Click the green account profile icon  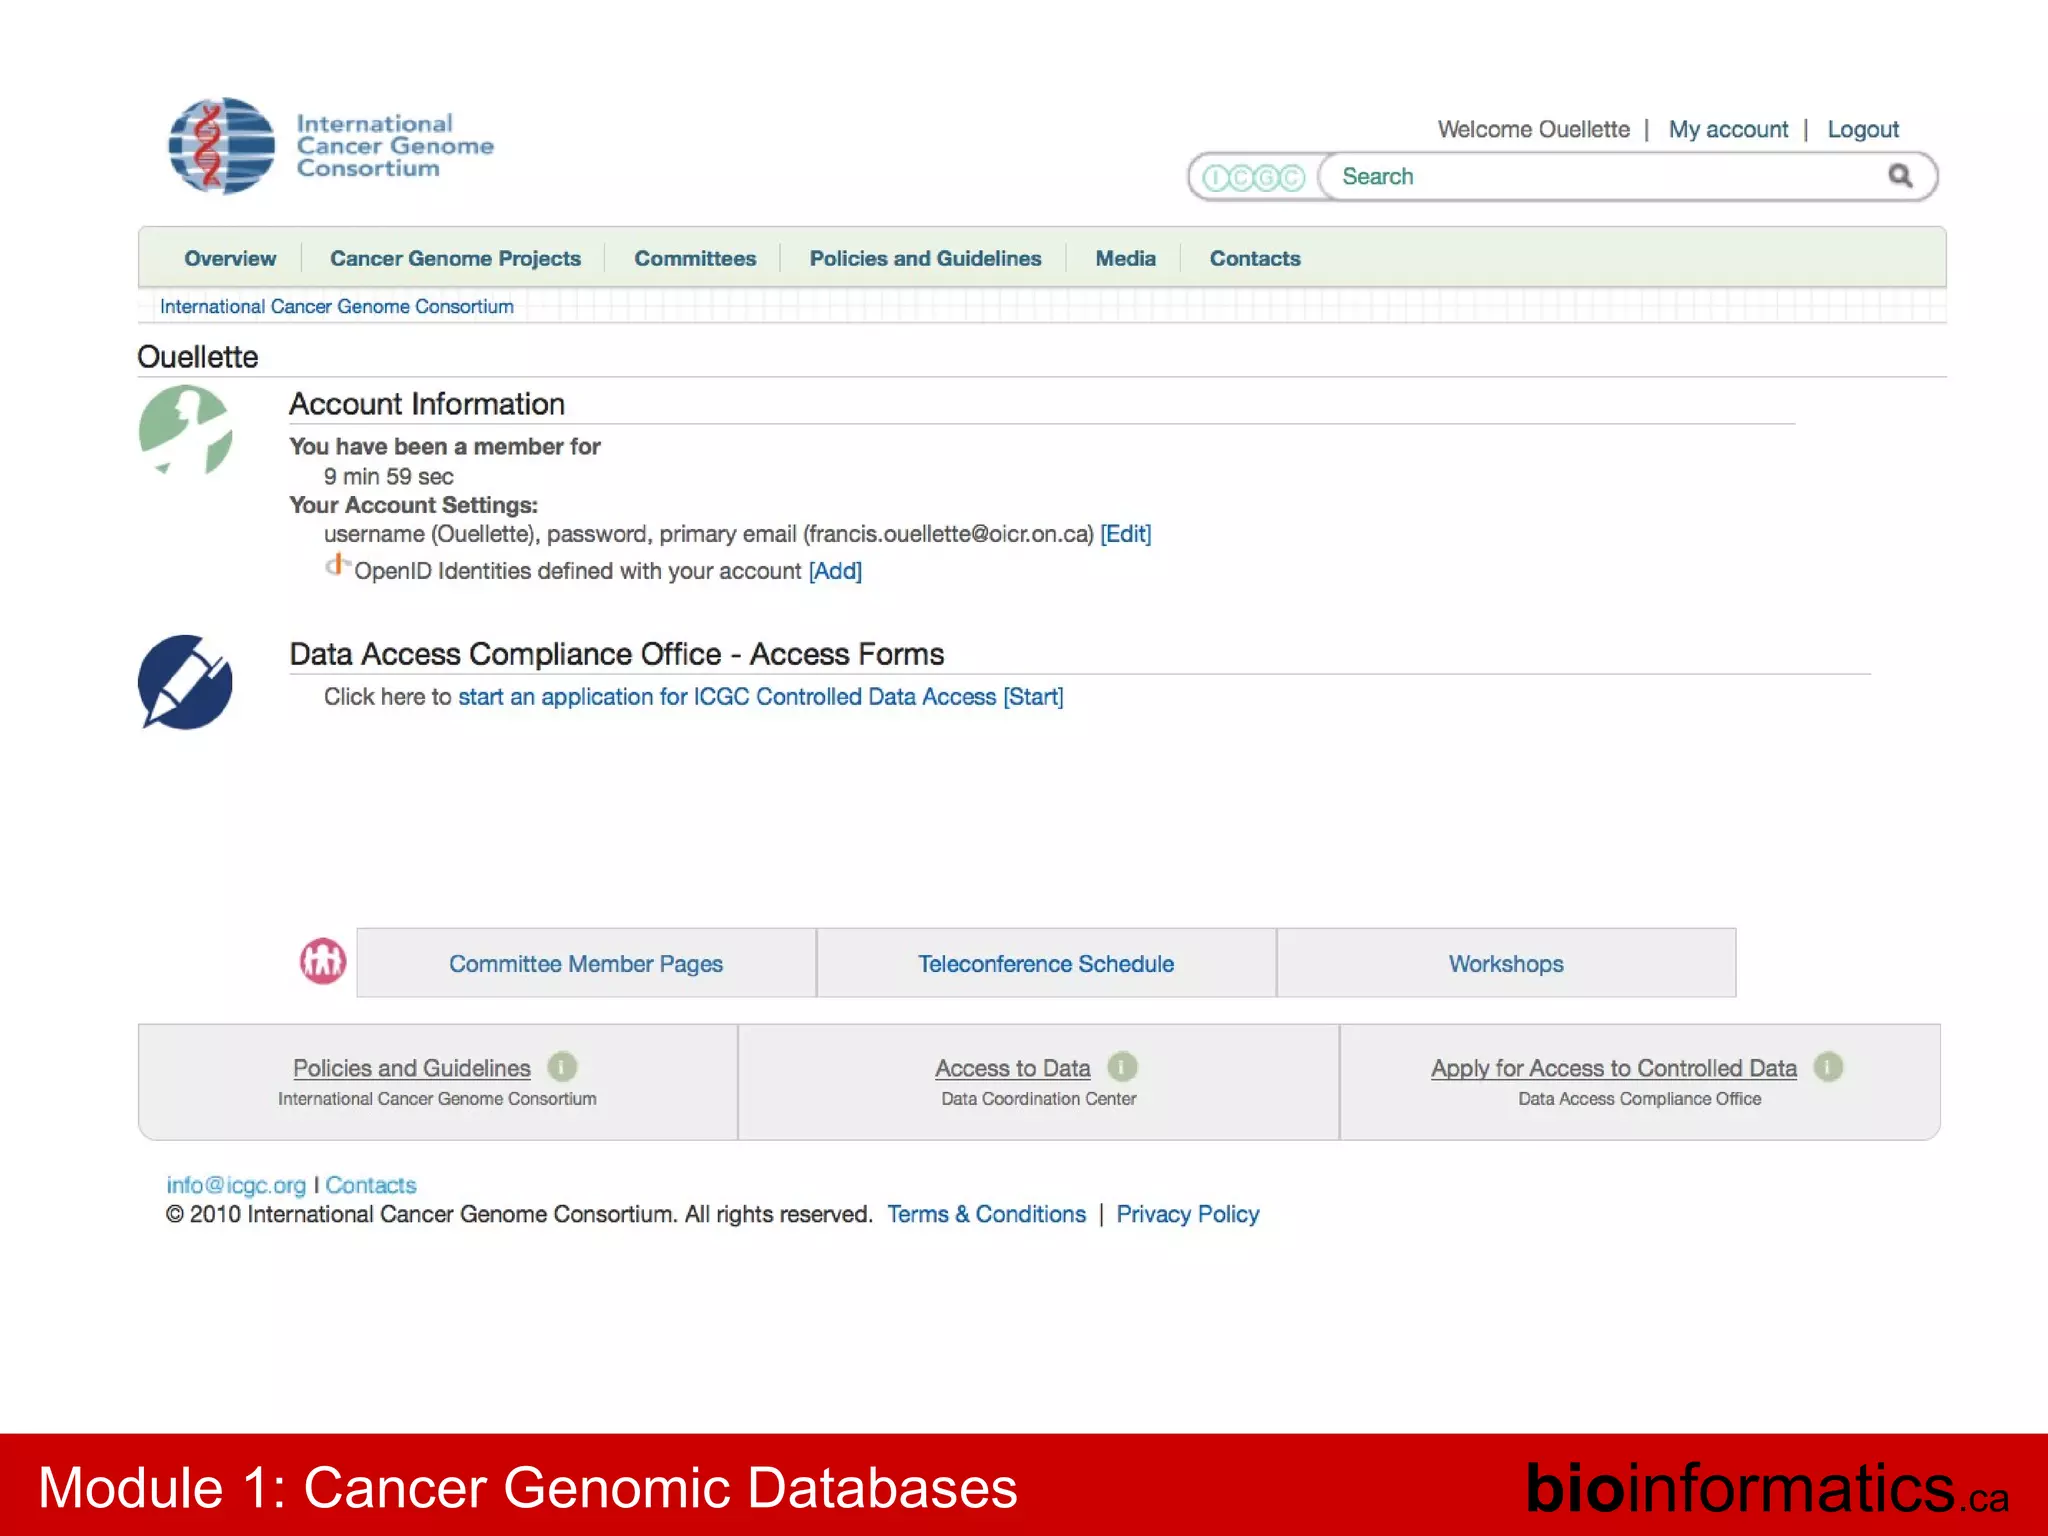pos(186,430)
